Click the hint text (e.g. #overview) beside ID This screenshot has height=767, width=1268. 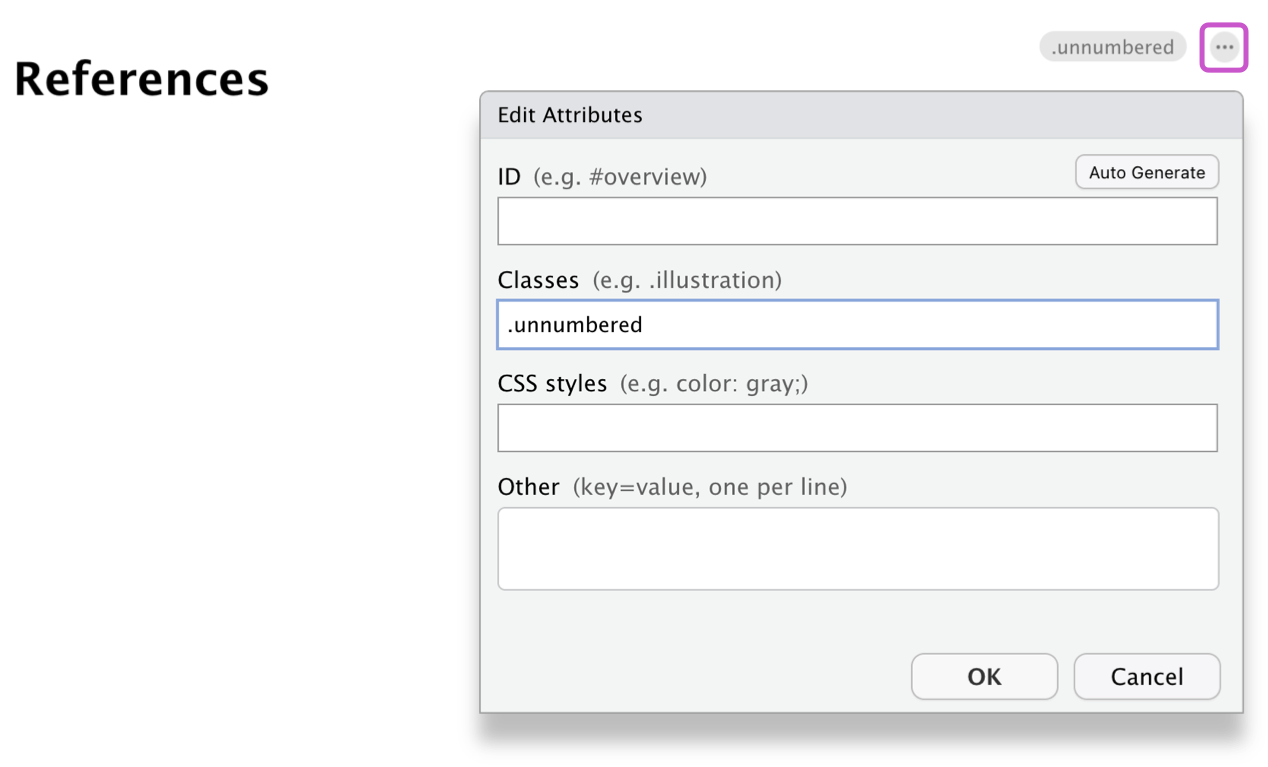(x=619, y=177)
